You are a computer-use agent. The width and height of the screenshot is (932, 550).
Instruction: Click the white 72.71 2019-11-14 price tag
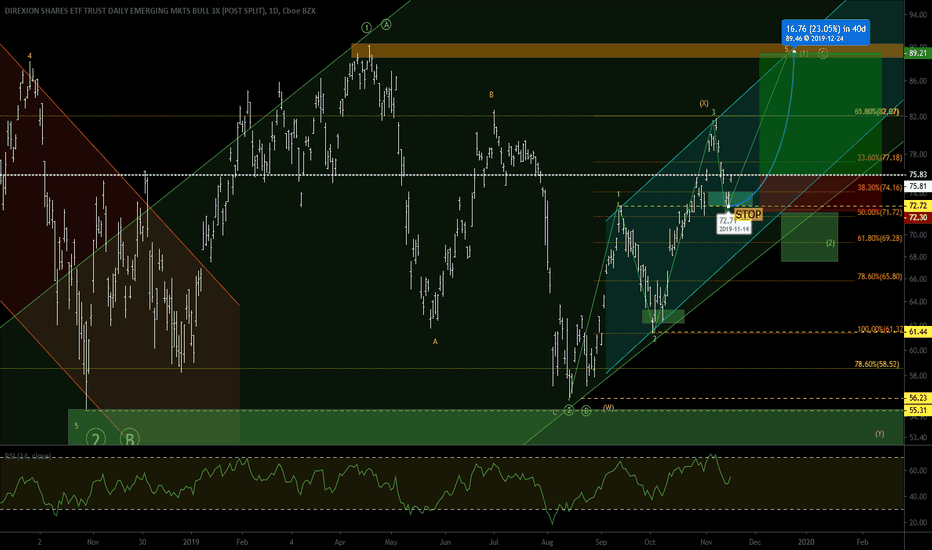tap(733, 225)
